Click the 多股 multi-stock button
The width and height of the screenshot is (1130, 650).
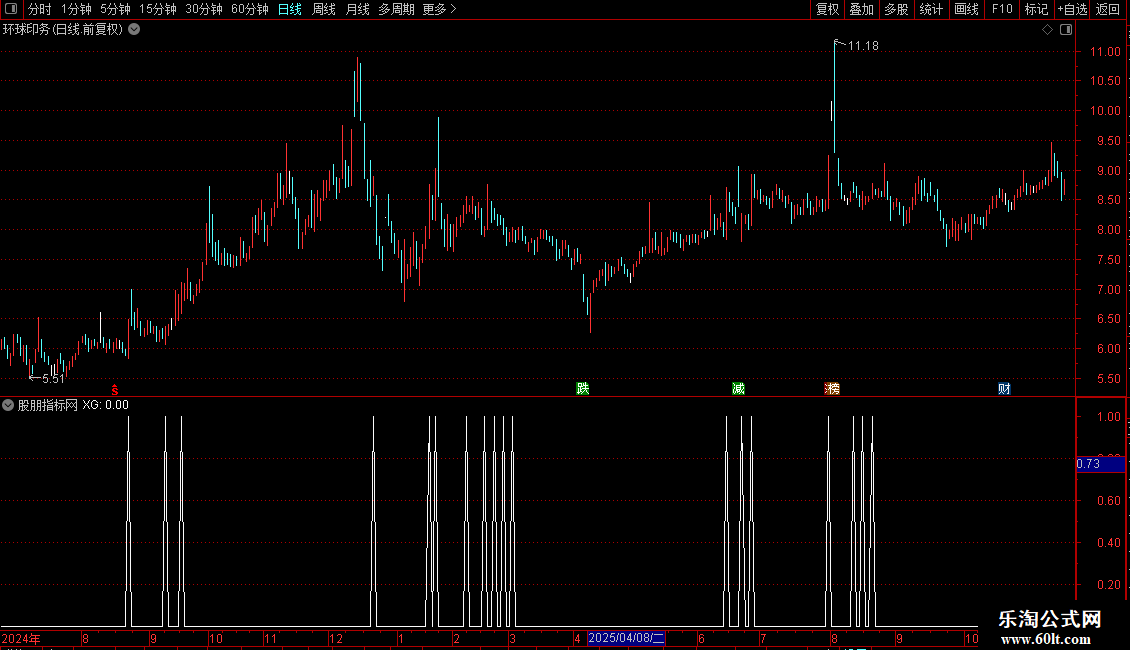click(x=896, y=9)
